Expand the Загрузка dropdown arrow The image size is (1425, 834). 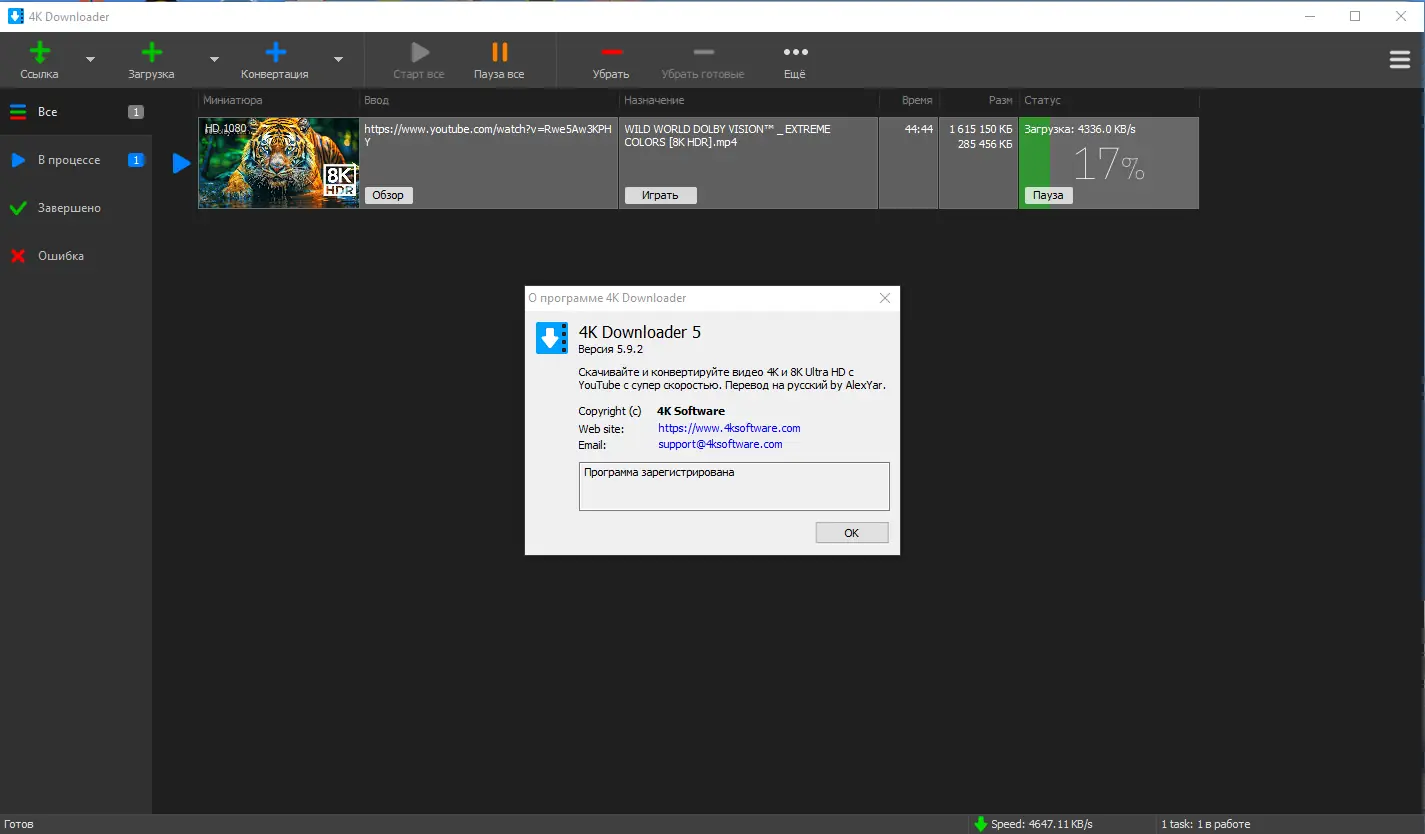pos(214,59)
